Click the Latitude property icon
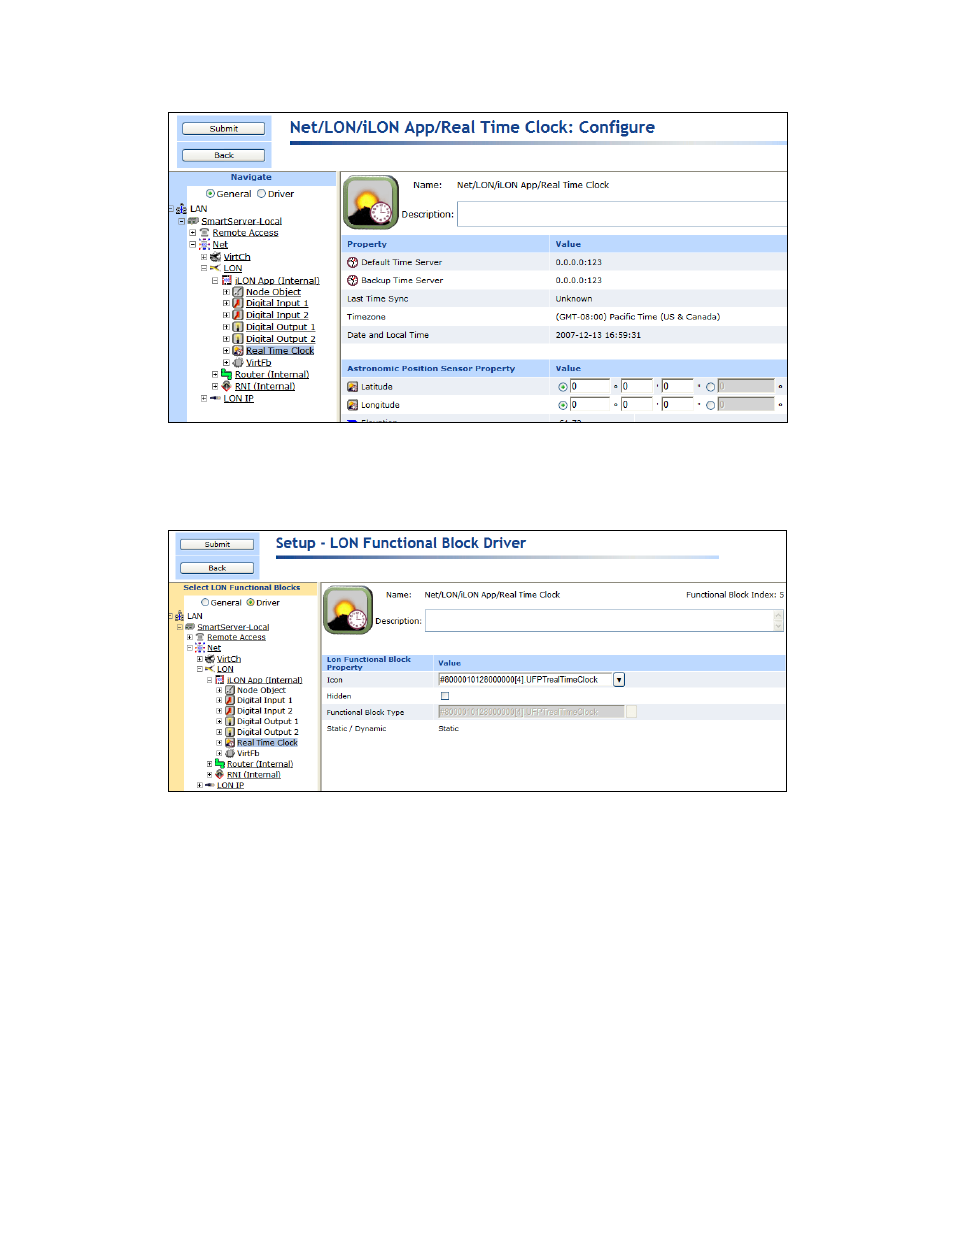 pos(353,387)
